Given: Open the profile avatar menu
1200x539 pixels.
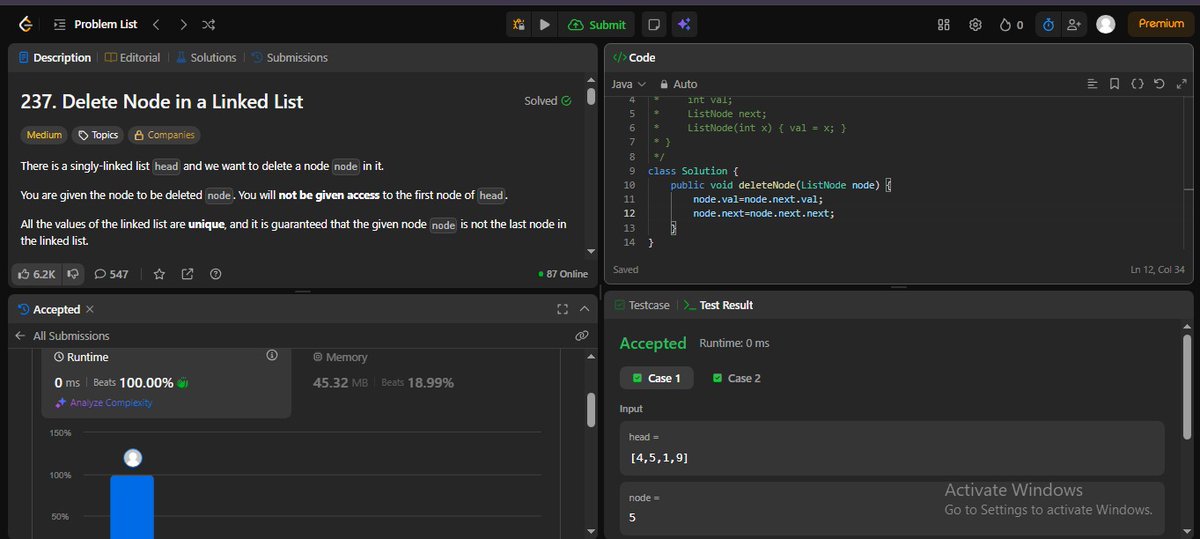Looking at the screenshot, I should pos(1105,24).
